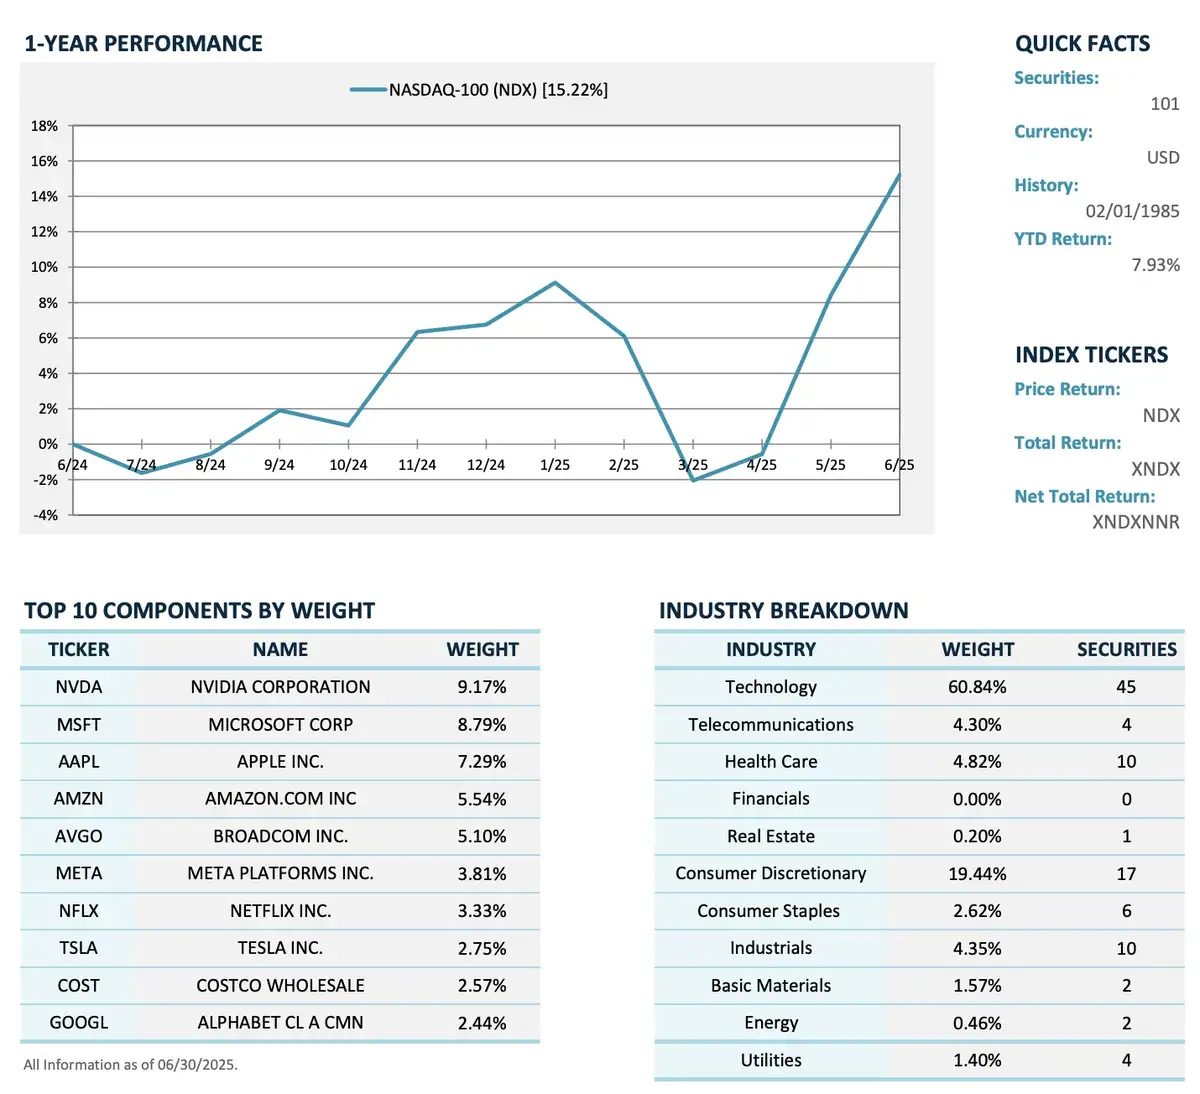1200x1094 pixels.
Task: Click the NASDAQ-100 (NDX) chart legend label
Action: [498, 90]
